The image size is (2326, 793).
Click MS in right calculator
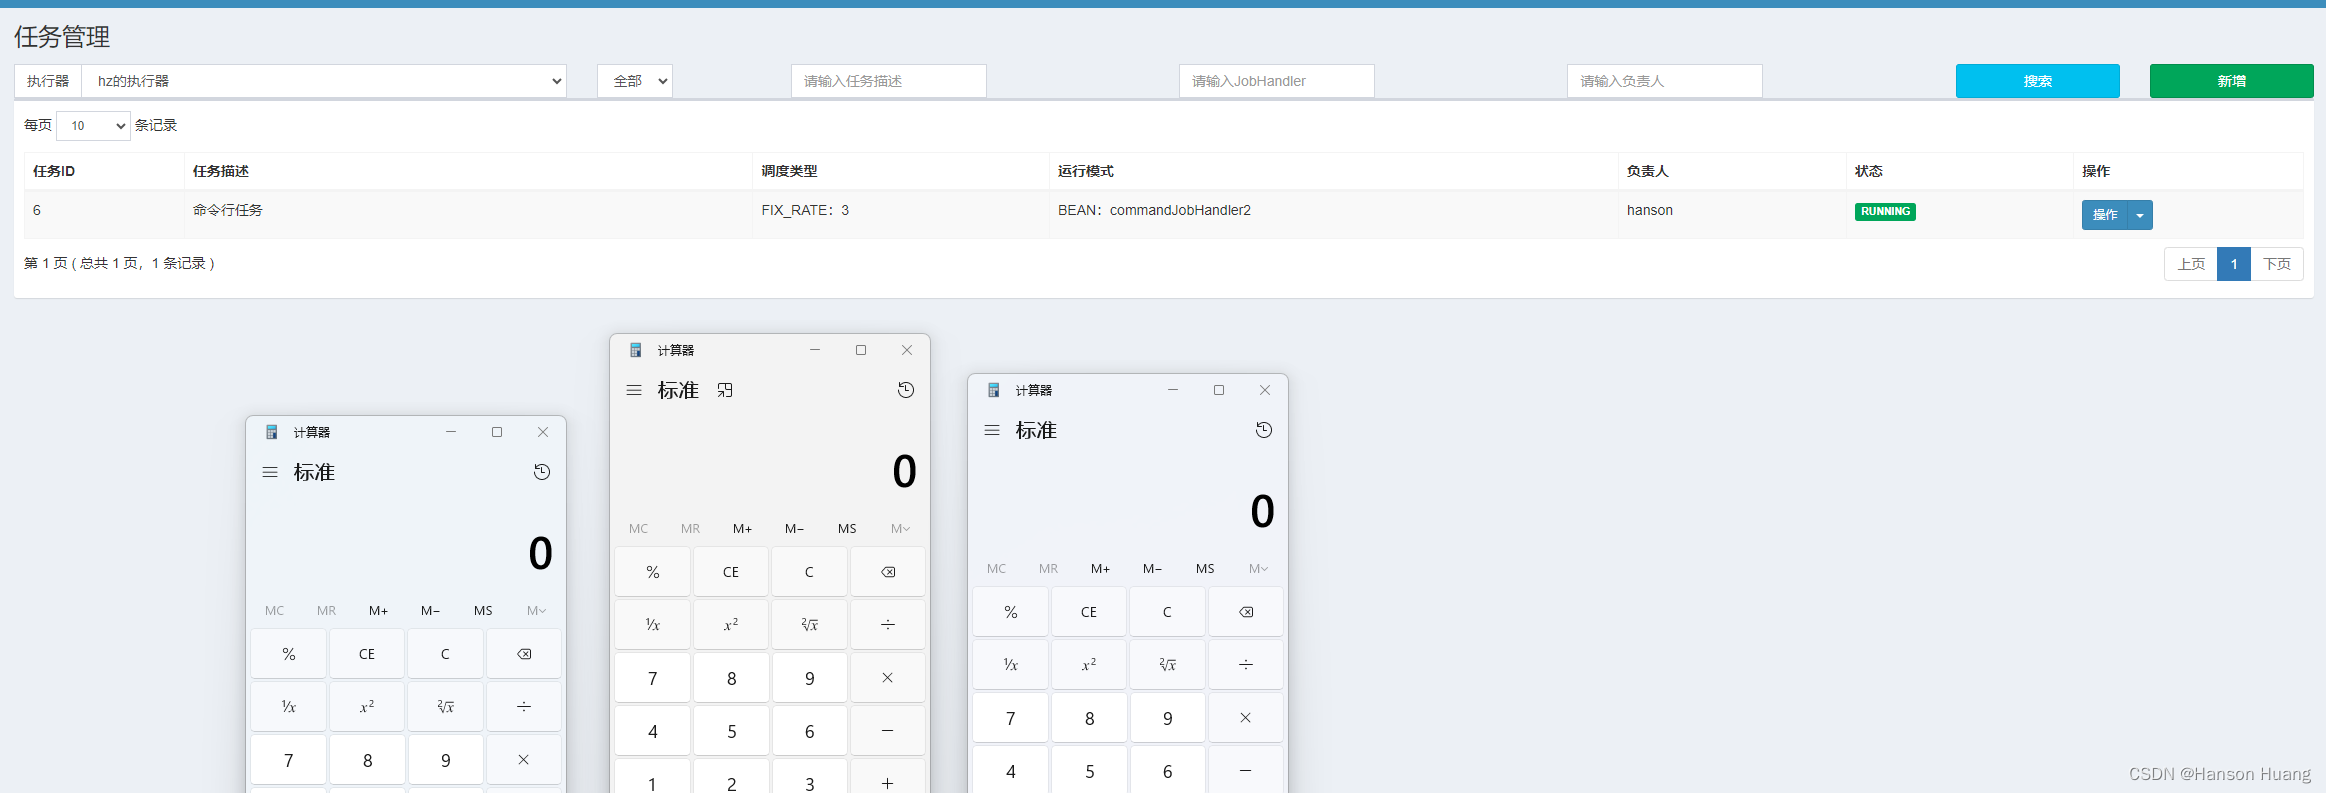coord(1205,569)
